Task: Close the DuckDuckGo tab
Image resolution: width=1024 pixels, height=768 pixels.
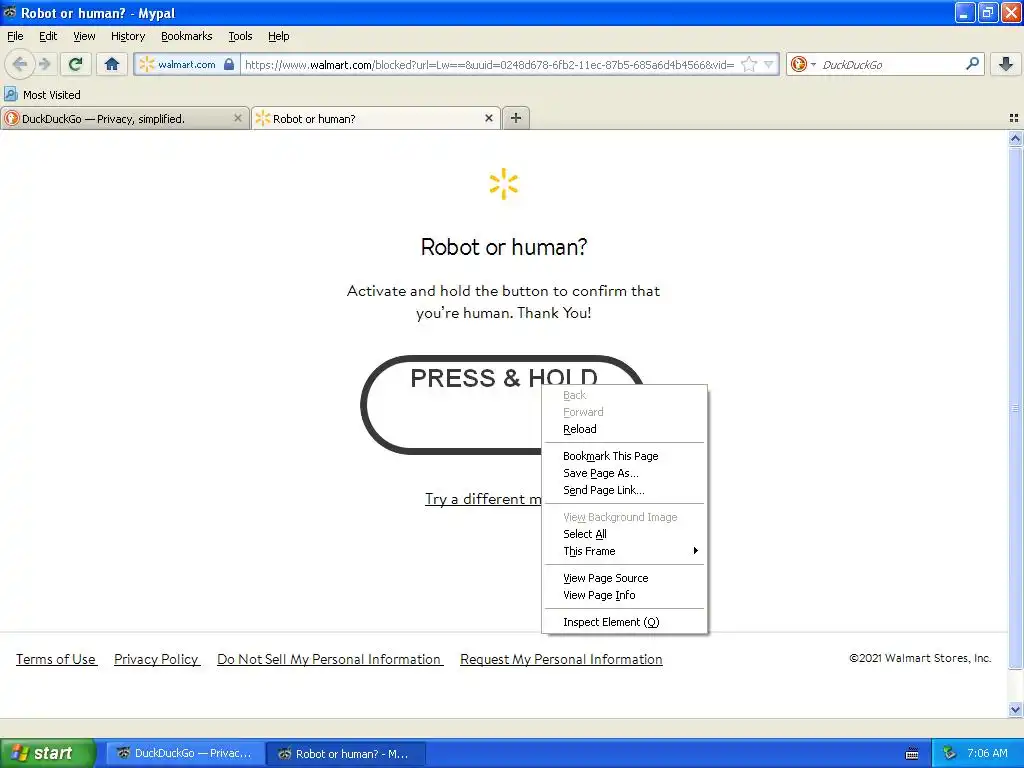Action: pos(238,118)
